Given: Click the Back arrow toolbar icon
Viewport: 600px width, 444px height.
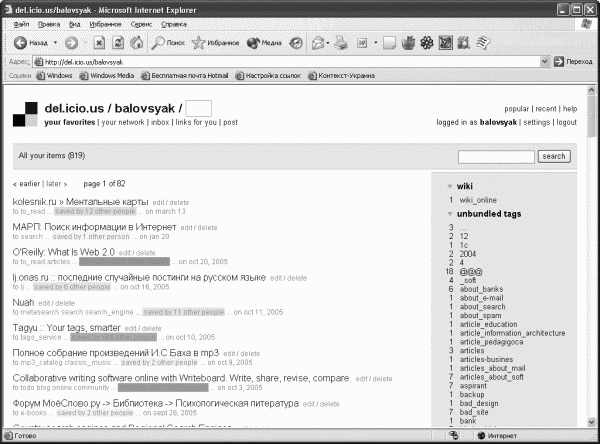Looking at the screenshot, I should click(x=20, y=43).
